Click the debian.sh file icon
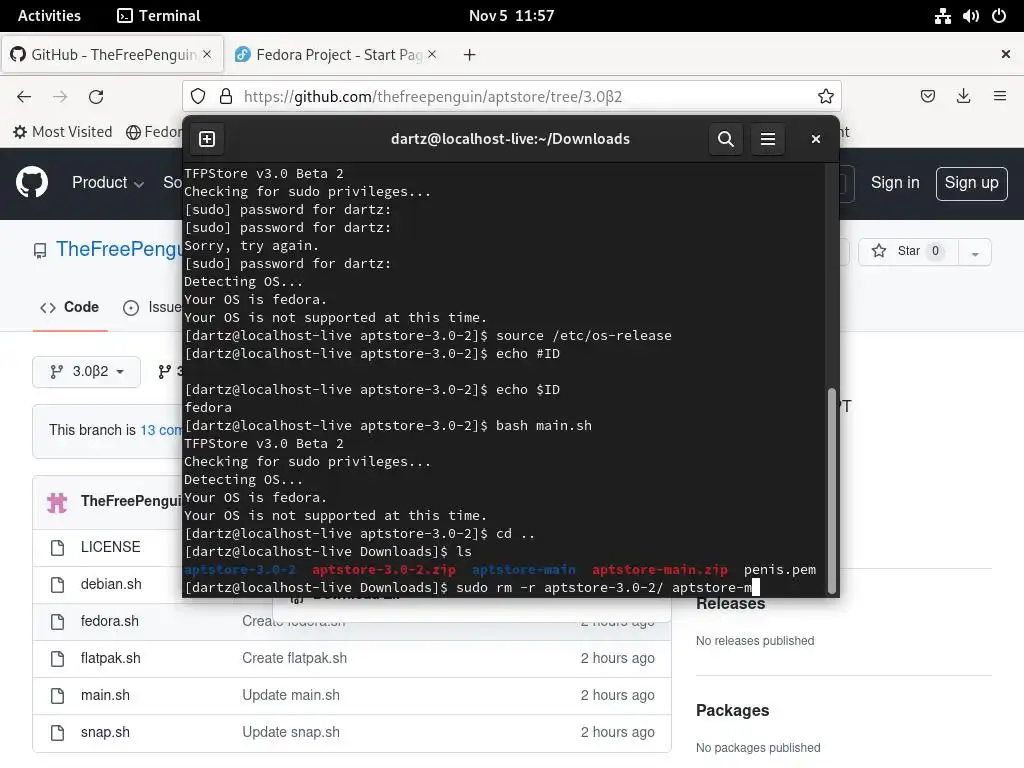 (x=57, y=584)
